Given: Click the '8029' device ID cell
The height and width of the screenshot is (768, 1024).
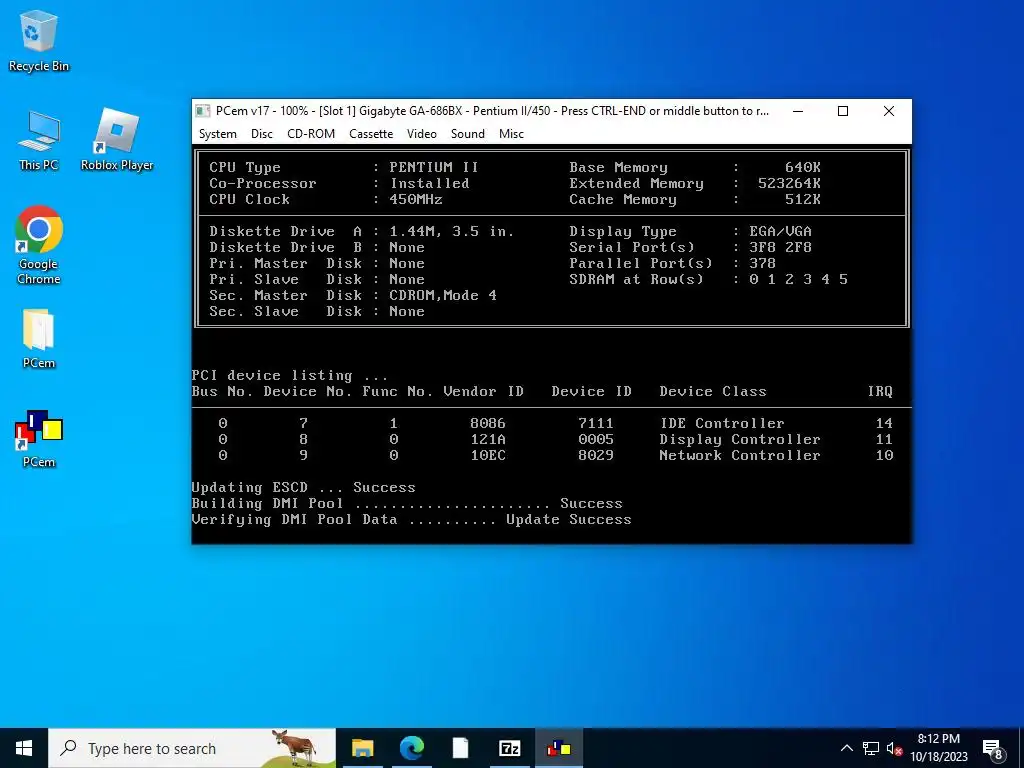Looking at the screenshot, I should tap(596, 455).
